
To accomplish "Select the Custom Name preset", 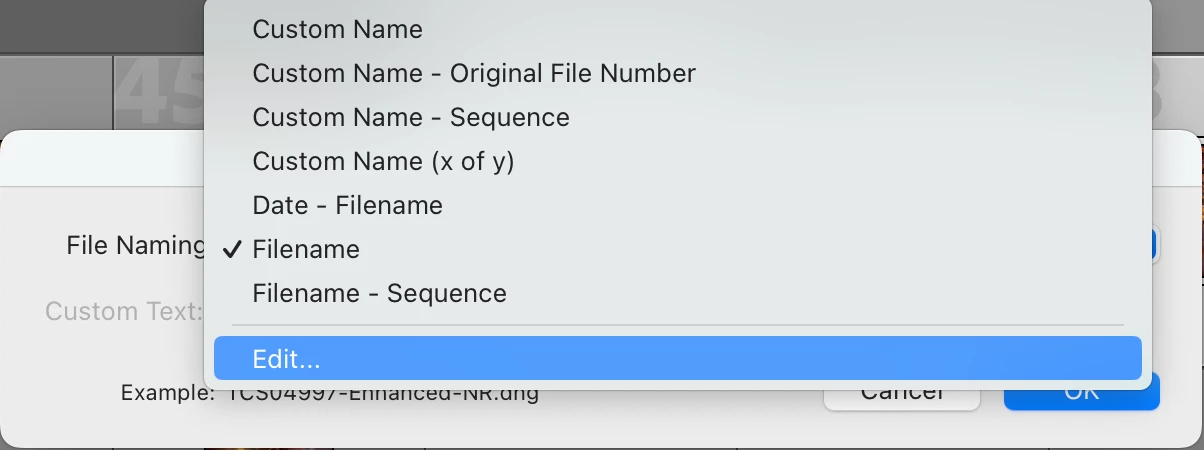I will pyautogui.click(x=337, y=30).
